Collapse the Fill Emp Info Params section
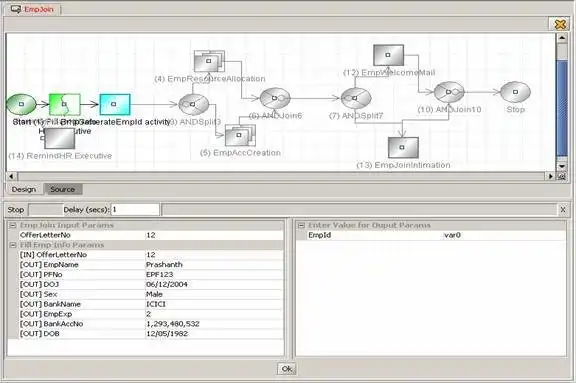 pos(13,245)
